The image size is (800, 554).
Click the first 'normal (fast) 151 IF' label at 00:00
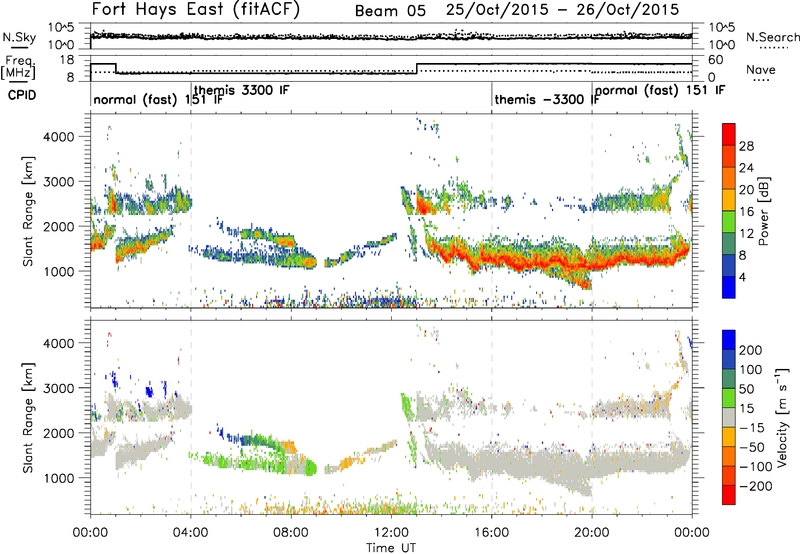coord(158,99)
